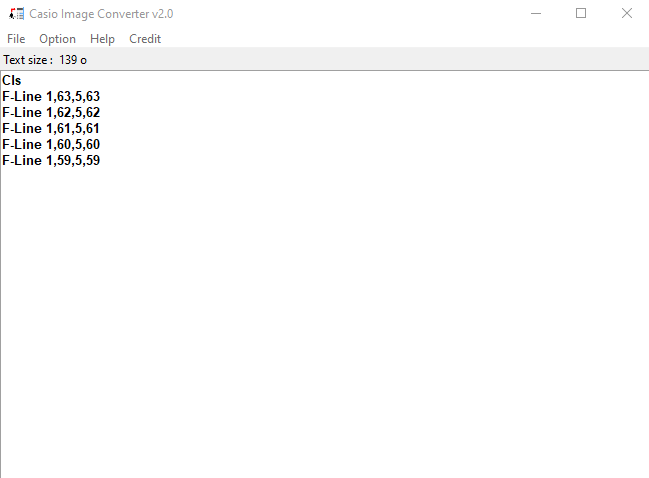
Task: Close the Casio Image Converter window
Action: click(627, 14)
